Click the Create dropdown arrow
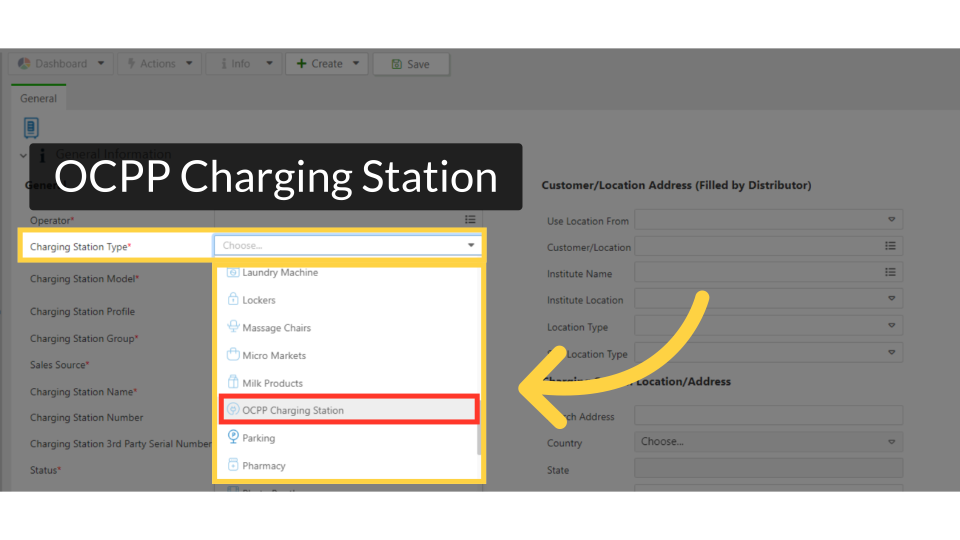The image size is (960, 540). coord(356,63)
